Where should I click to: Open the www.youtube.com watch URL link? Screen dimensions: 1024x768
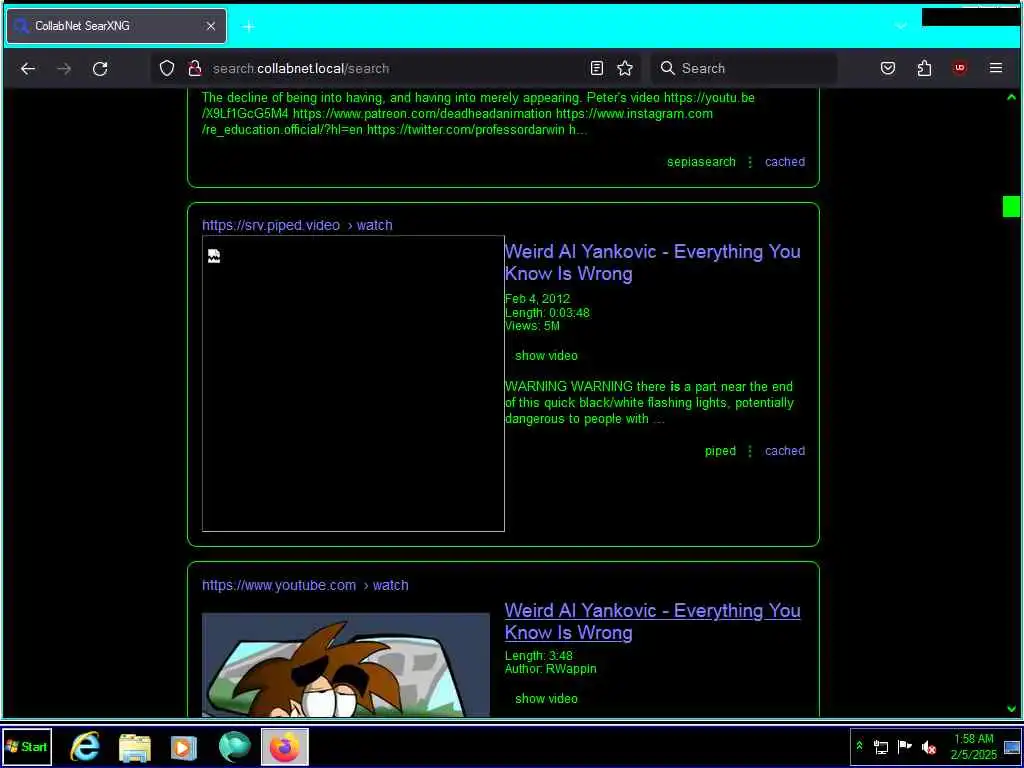(305, 585)
